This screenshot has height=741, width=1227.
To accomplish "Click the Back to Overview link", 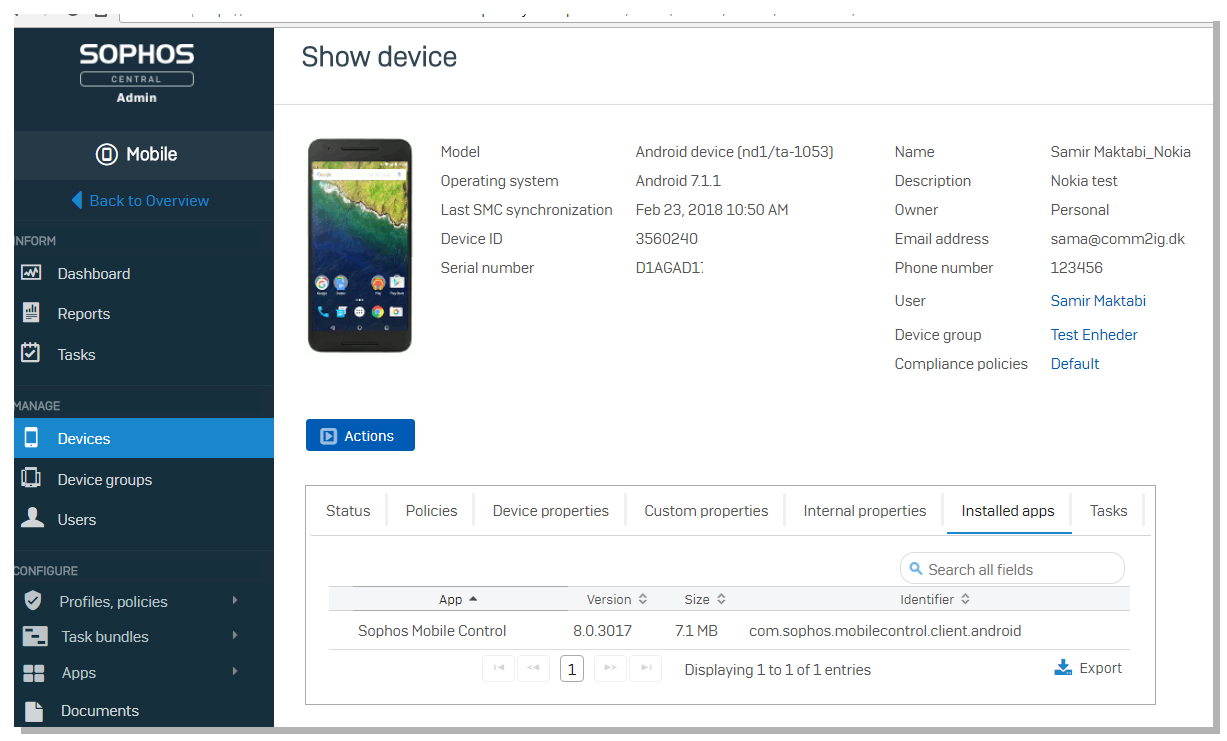I will tap(149, 200).
